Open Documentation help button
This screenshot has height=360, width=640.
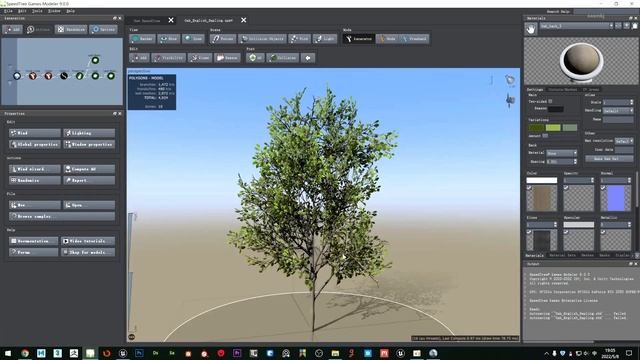33,241
